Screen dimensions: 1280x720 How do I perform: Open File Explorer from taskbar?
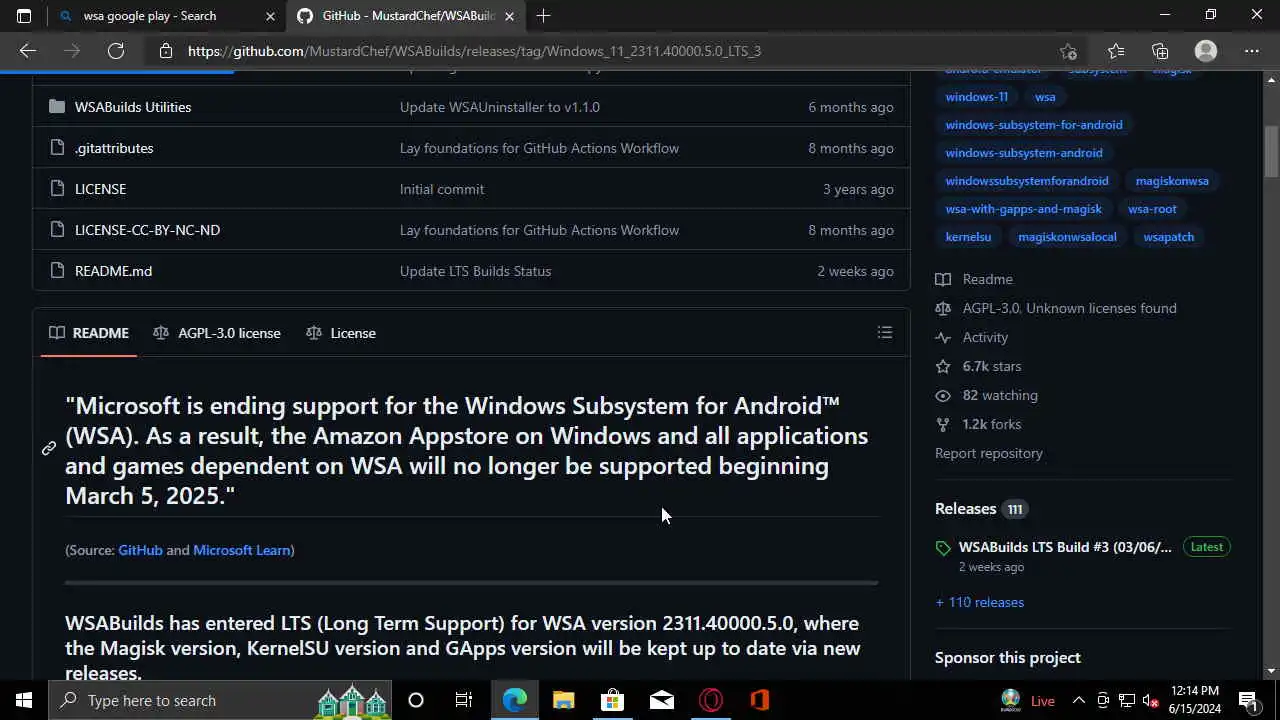[563, 700]
